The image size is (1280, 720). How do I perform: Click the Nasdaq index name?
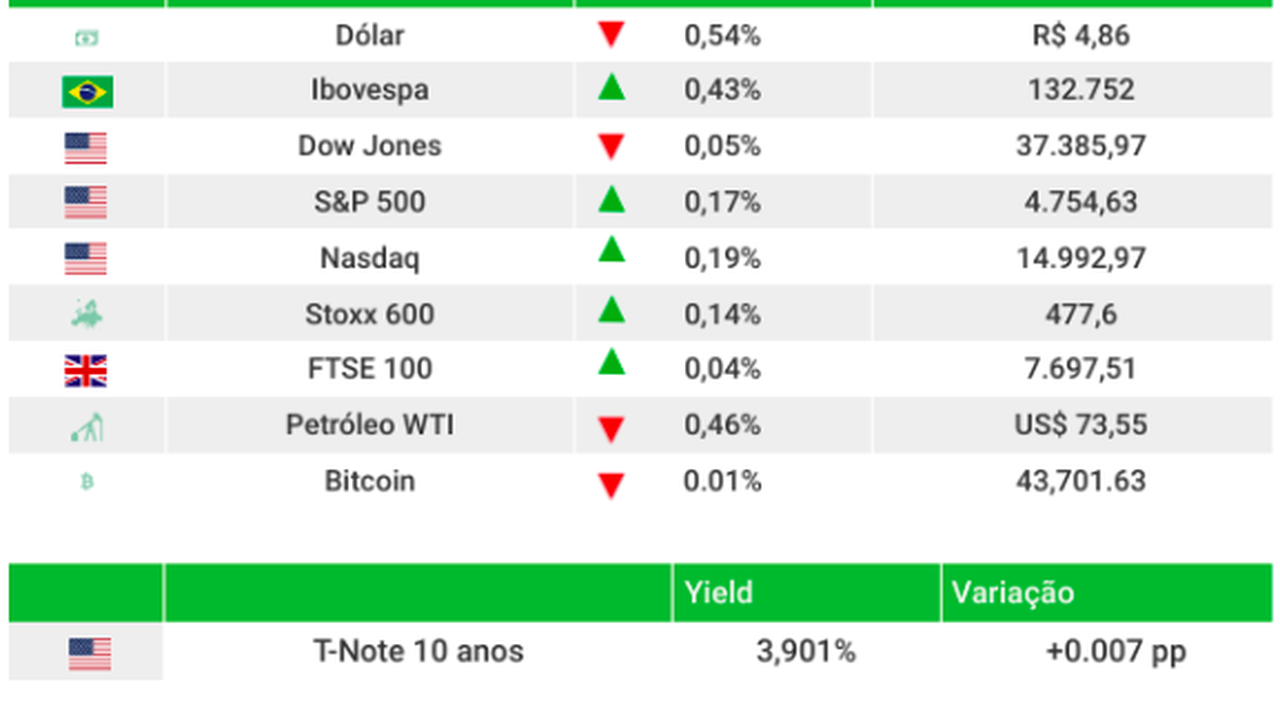point(370,258)
